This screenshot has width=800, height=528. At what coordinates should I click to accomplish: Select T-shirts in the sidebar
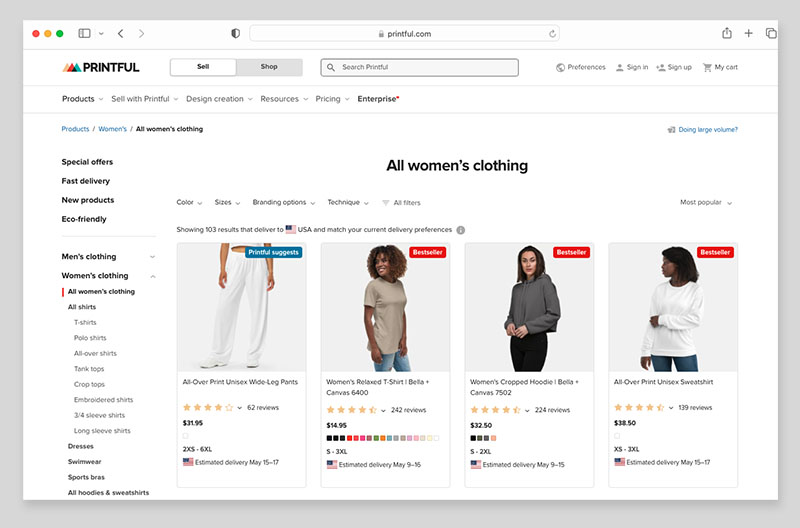click(x=85, y=322)
